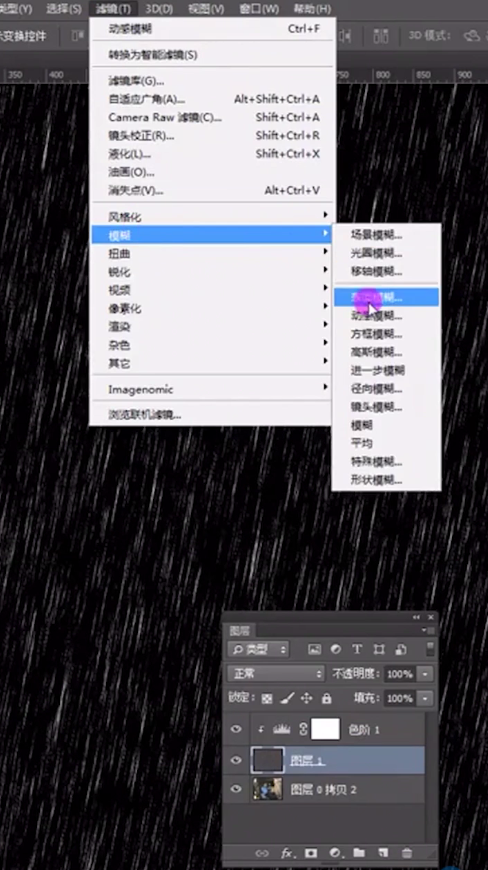Open the 窗口(W) menu
This screenshot has width=488, height=870.
pyautogui.click(x=259, y=9)
